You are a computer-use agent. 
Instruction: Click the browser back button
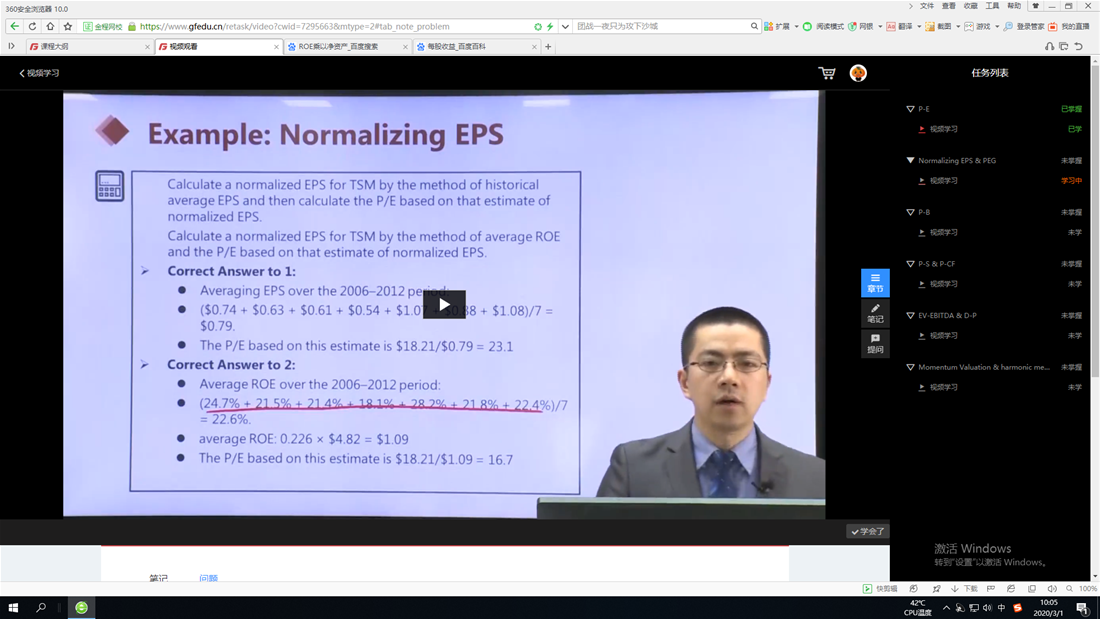(x=14, y=27)
